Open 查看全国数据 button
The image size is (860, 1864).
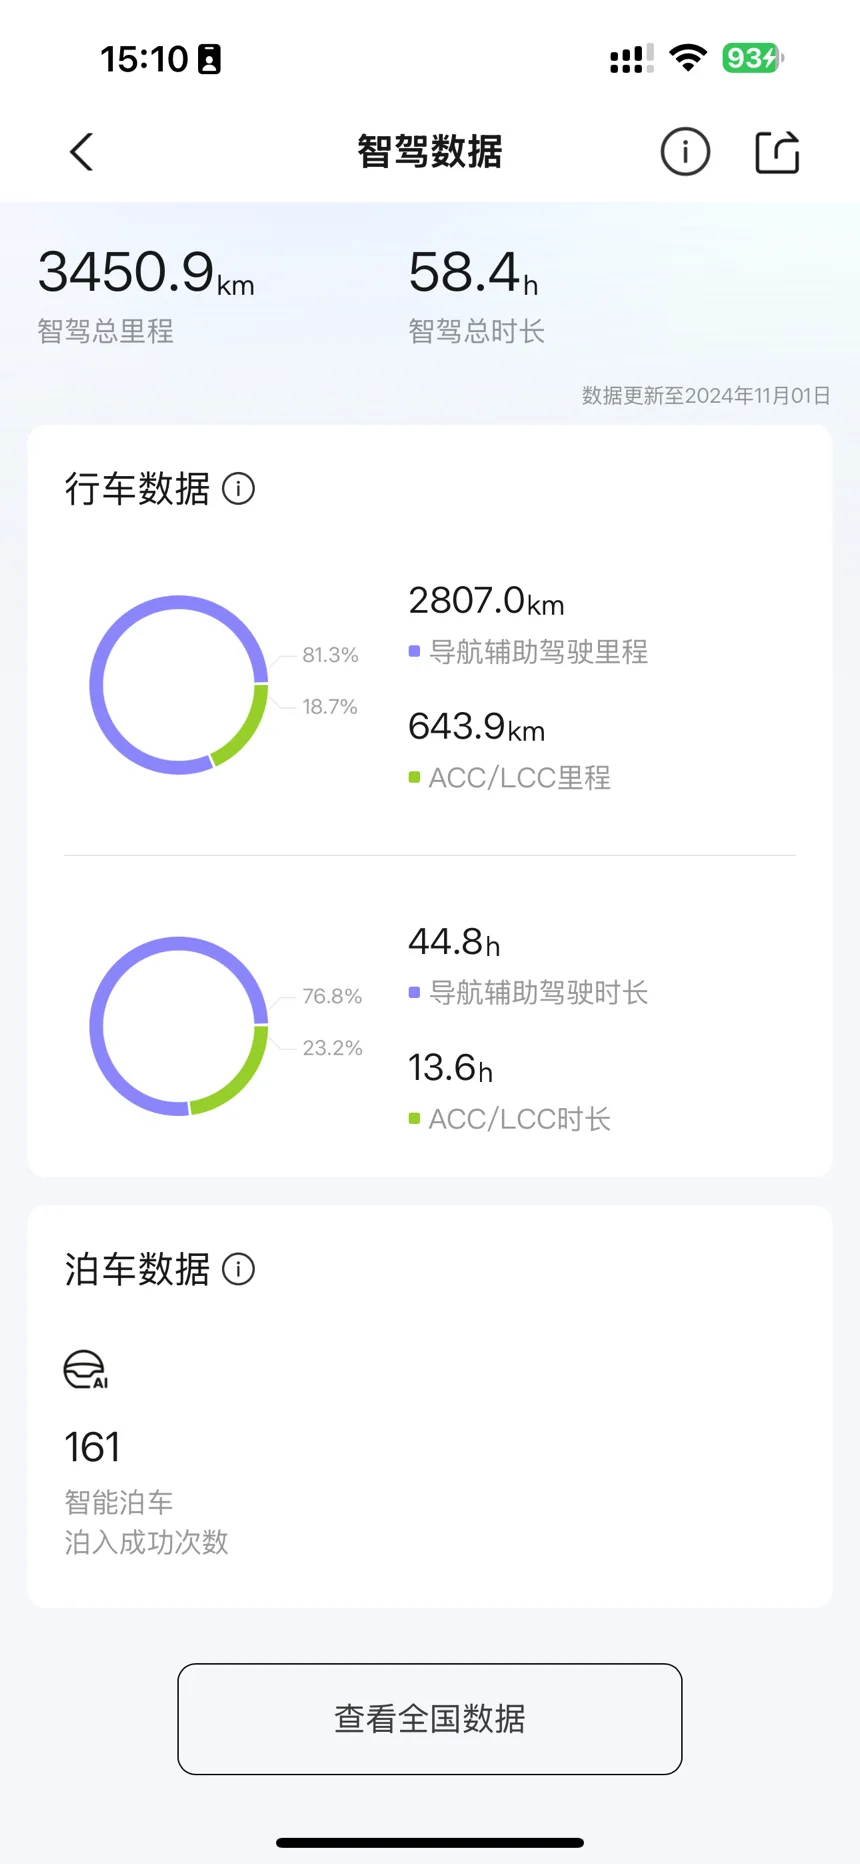point(430,1719)
